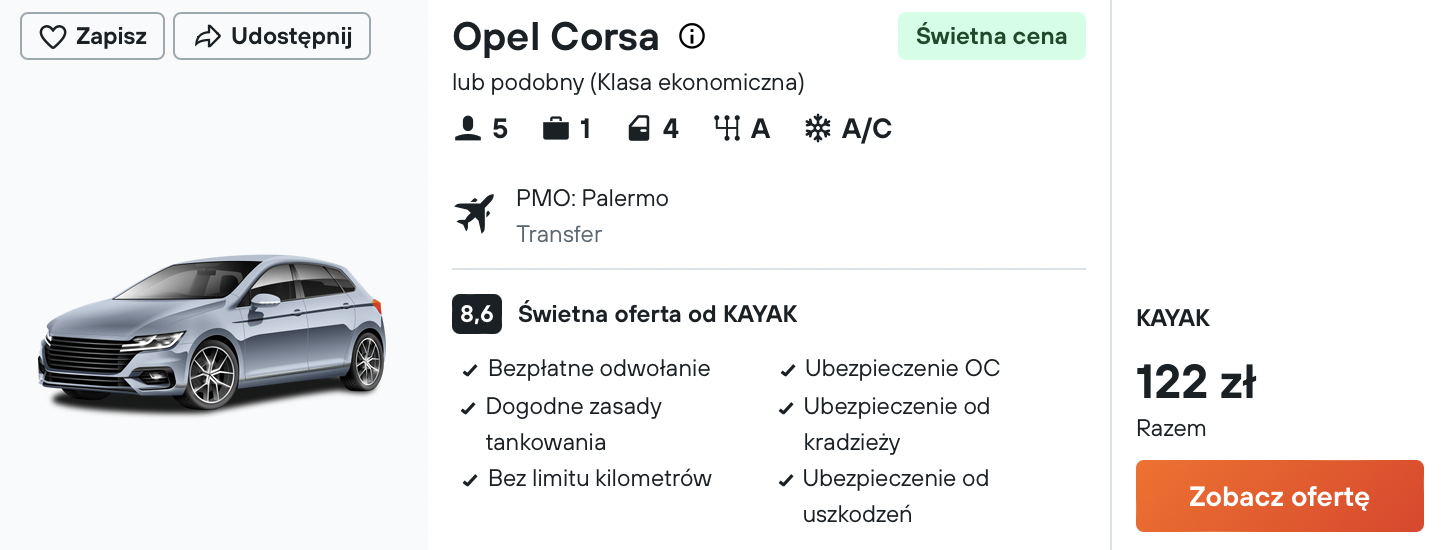Click the heart icon on Zapisz
Viewport: 1446px width, 550px height.
[52, 37]
